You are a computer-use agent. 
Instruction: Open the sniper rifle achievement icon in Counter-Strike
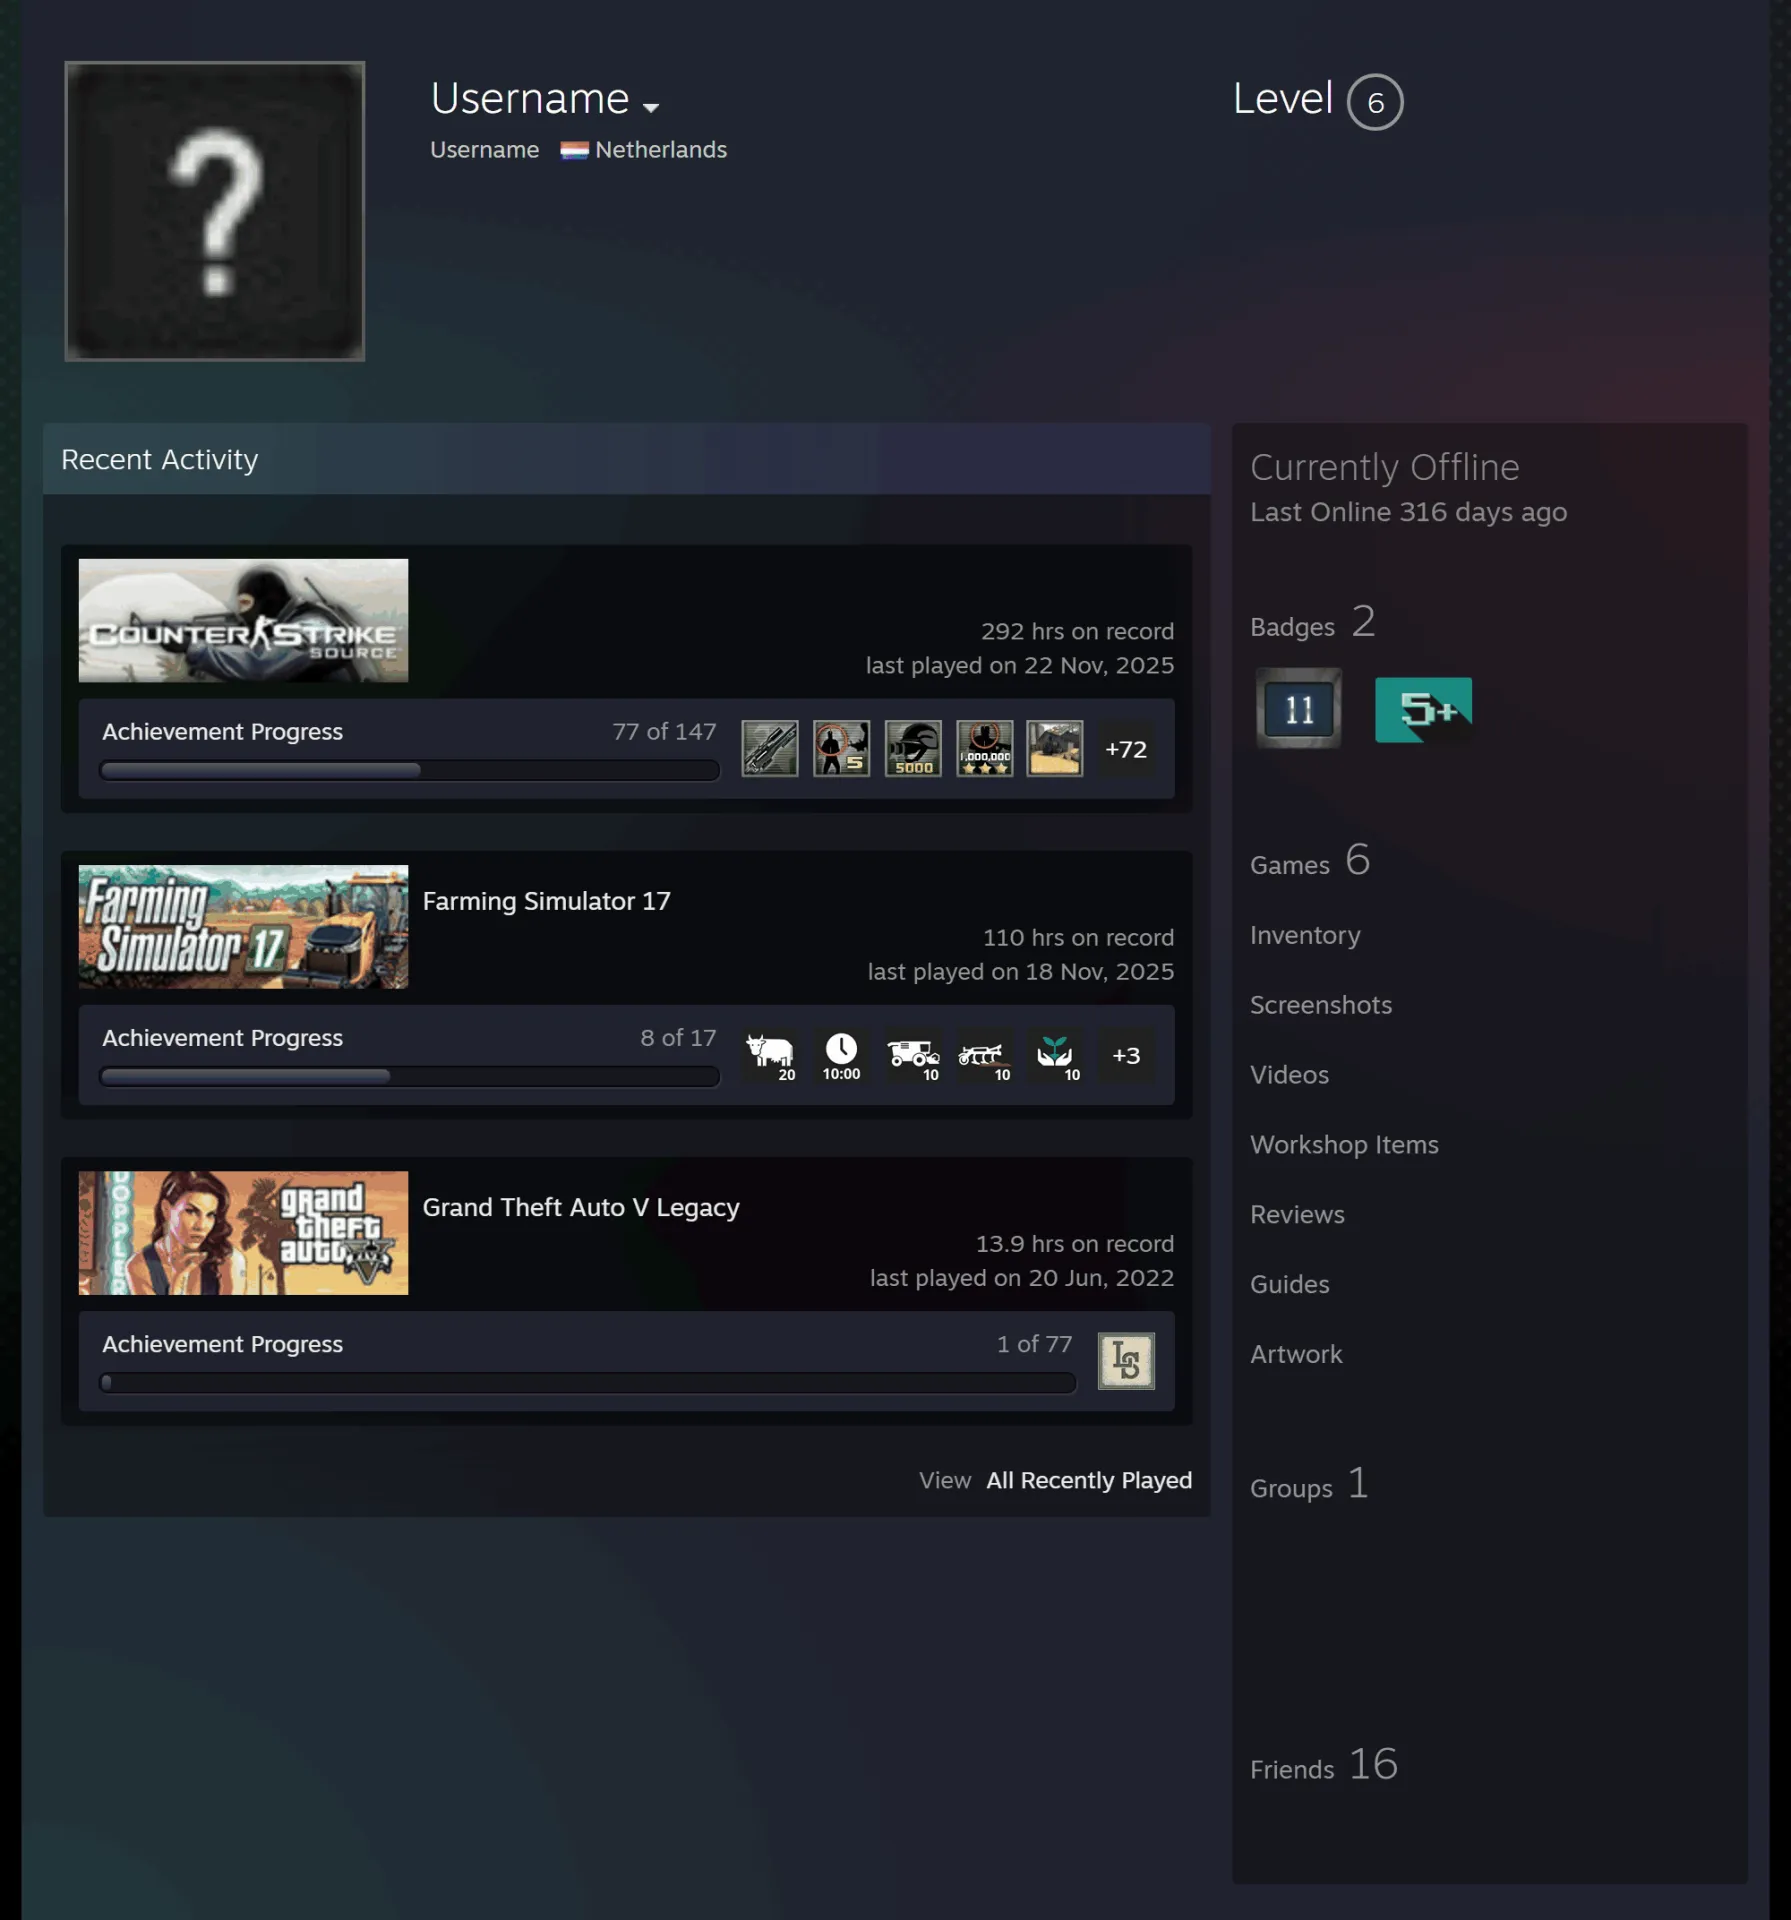pos(769,748)
